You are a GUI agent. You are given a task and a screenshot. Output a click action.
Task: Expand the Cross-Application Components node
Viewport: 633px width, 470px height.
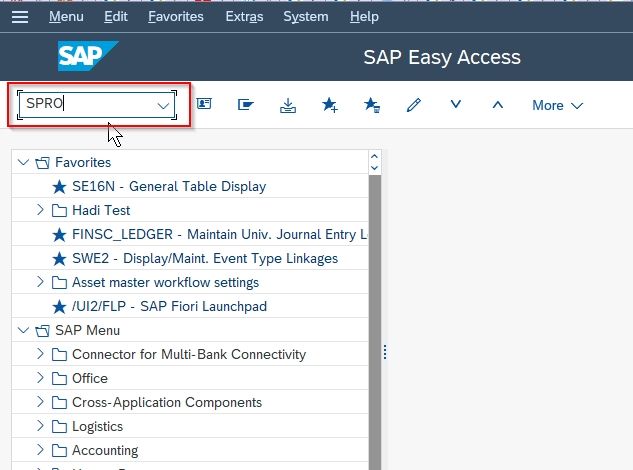(x=40, y=402)
